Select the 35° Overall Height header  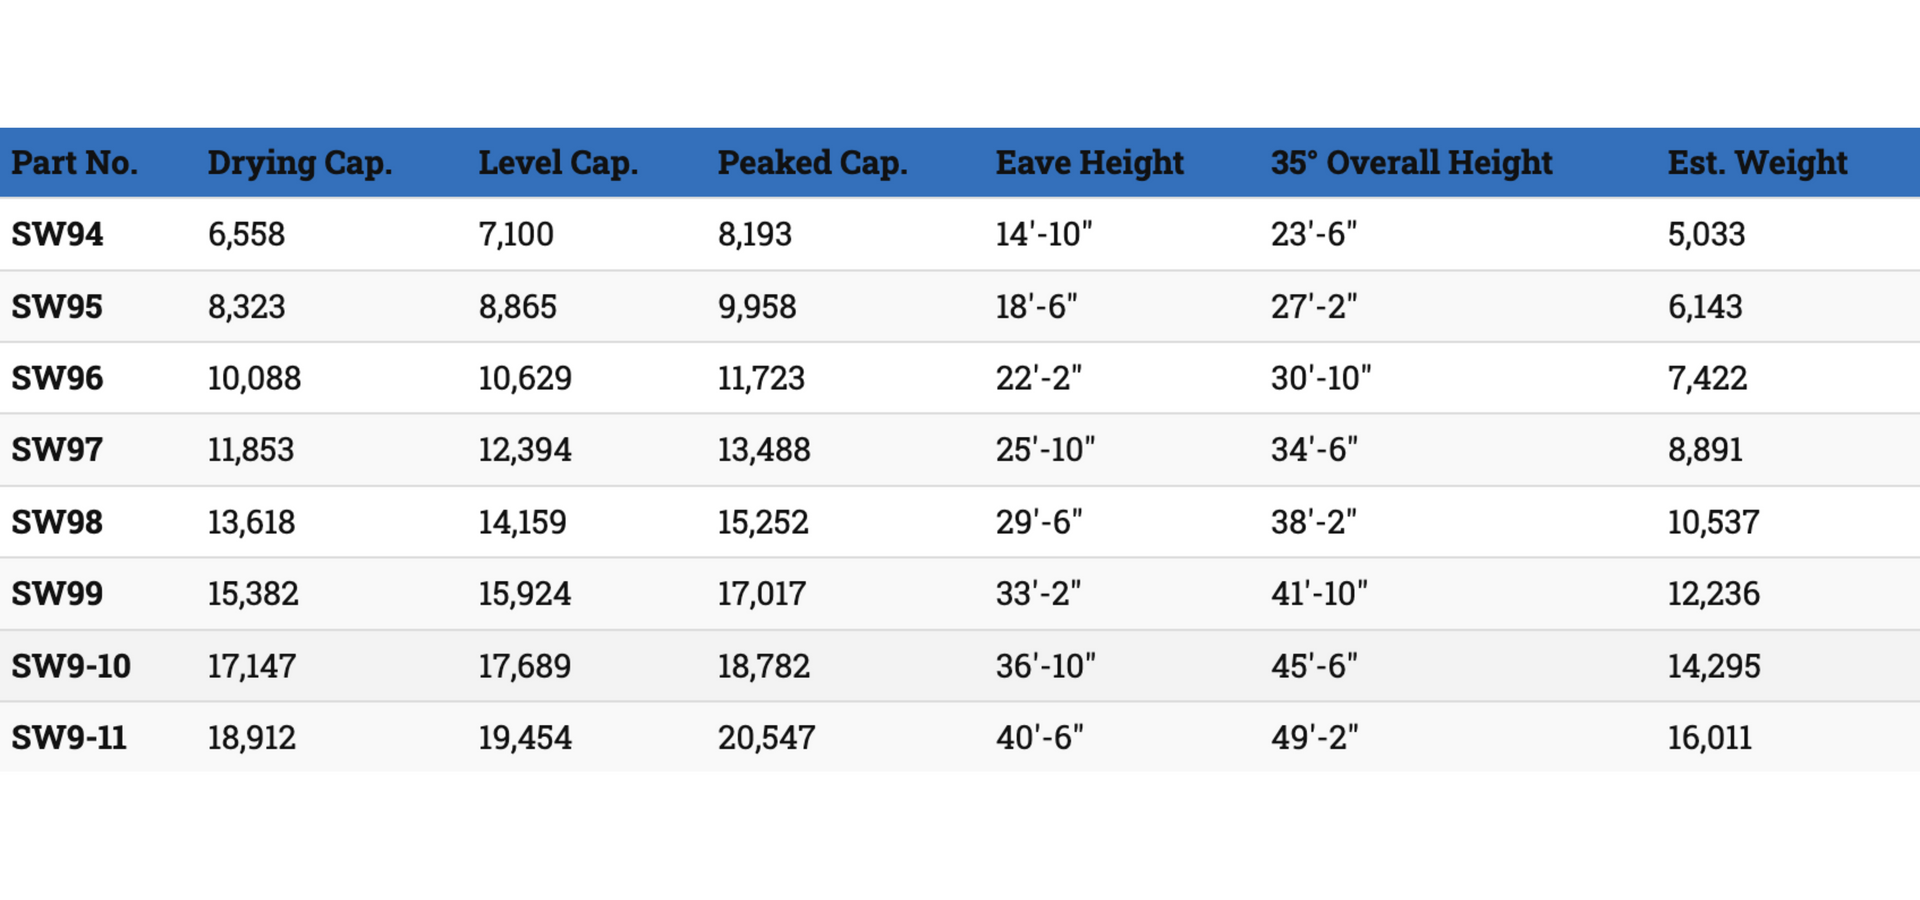1412,163
